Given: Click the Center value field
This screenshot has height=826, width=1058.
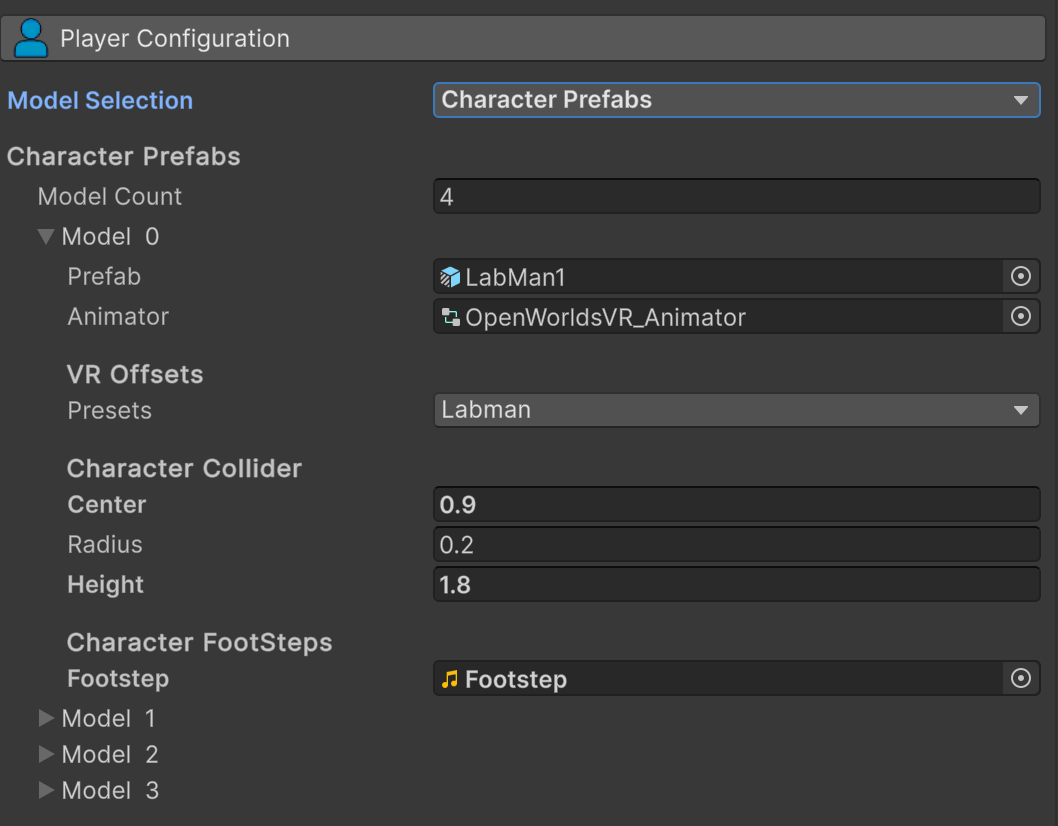Looking at the screenshot, I should click(736, 505).
